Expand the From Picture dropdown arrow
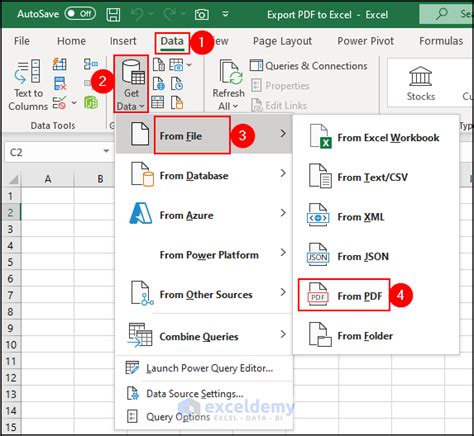Screen dimensions: 474x436 (x=189, y=65)
